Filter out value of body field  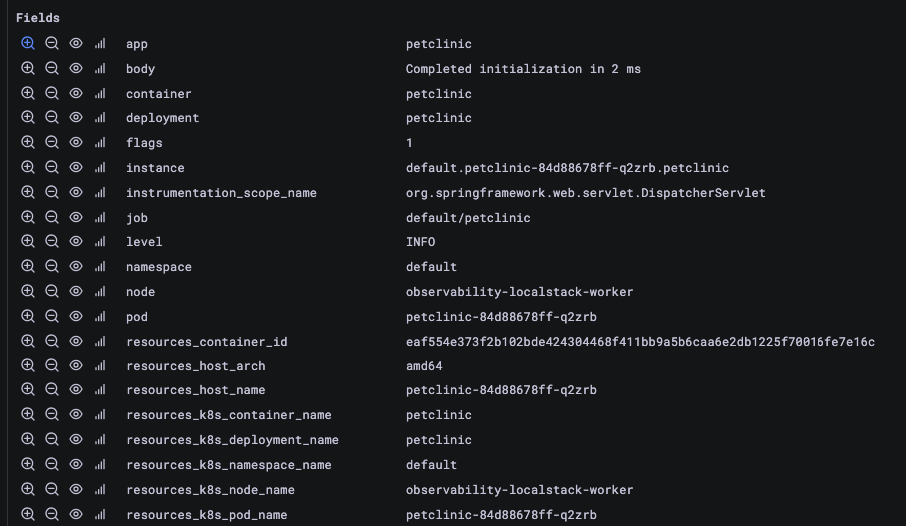(52, 69)
